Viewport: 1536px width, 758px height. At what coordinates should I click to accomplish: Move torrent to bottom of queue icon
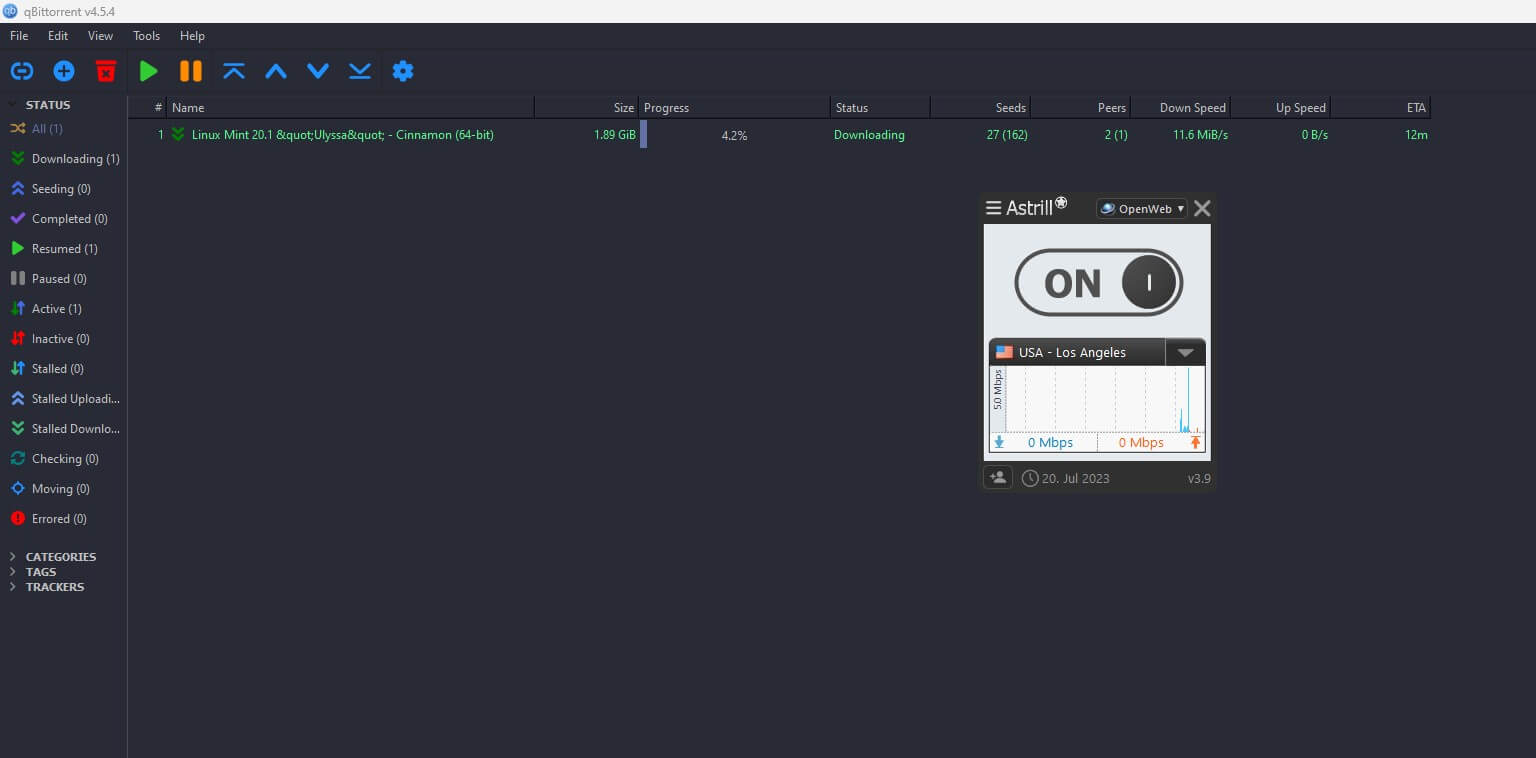[x=360, y=71]
